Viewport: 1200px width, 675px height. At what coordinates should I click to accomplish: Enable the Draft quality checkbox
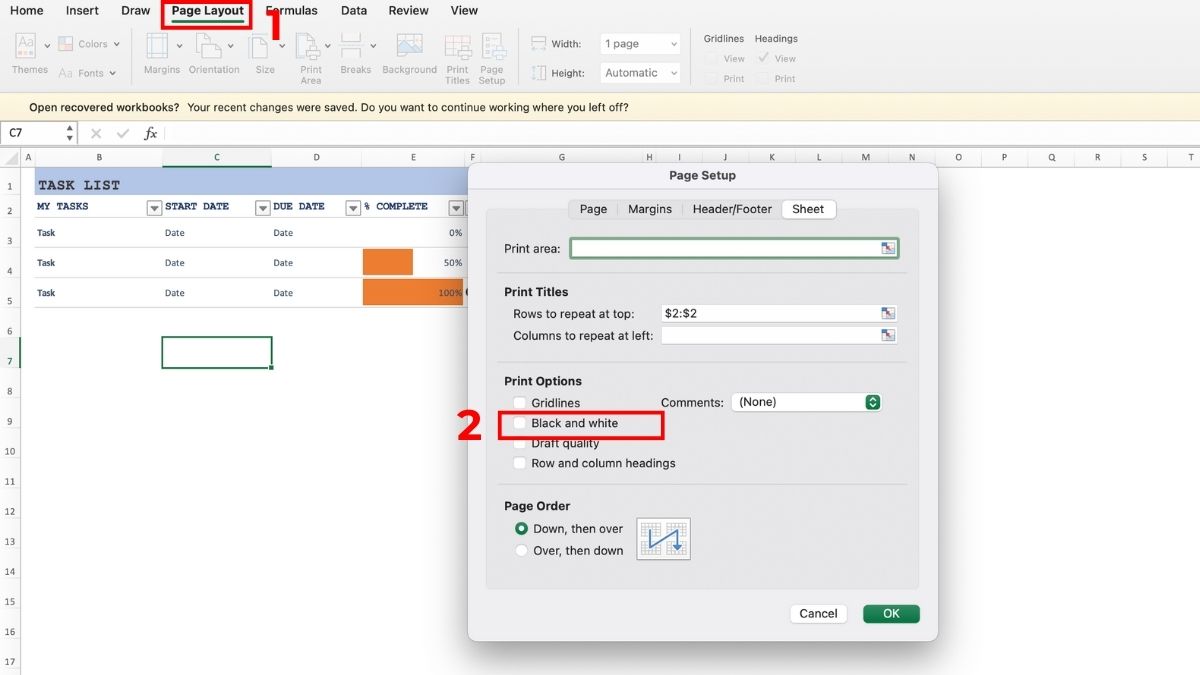coord(520,443)
